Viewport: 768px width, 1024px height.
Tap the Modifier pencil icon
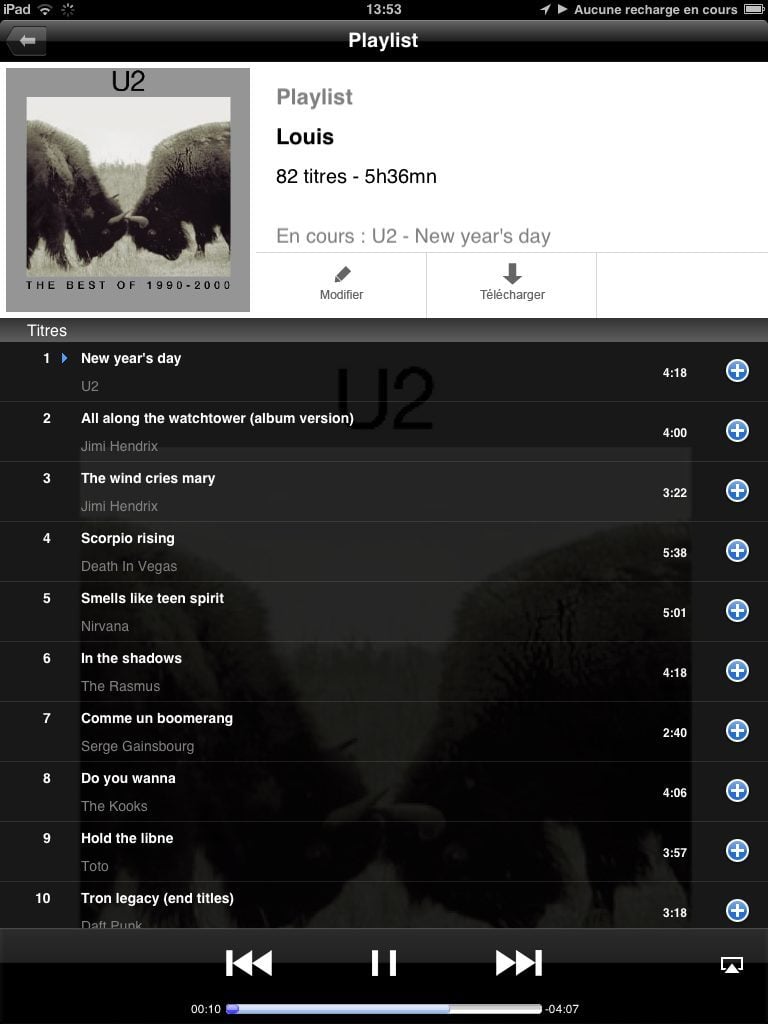[x=342, y=274]
